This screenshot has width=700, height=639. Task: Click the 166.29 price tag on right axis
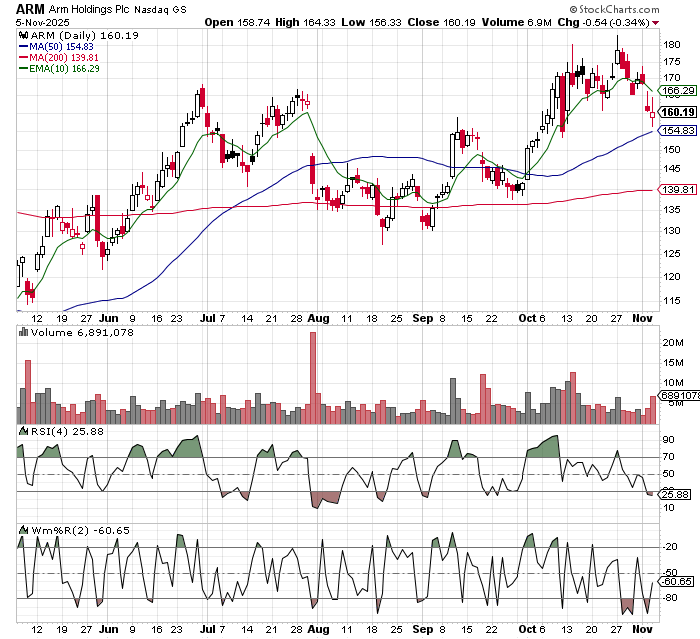coord(678,91)
